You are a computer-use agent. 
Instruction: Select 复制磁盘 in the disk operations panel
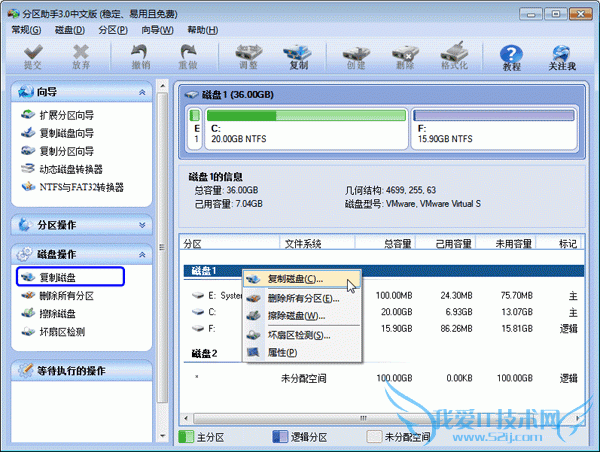70,277
